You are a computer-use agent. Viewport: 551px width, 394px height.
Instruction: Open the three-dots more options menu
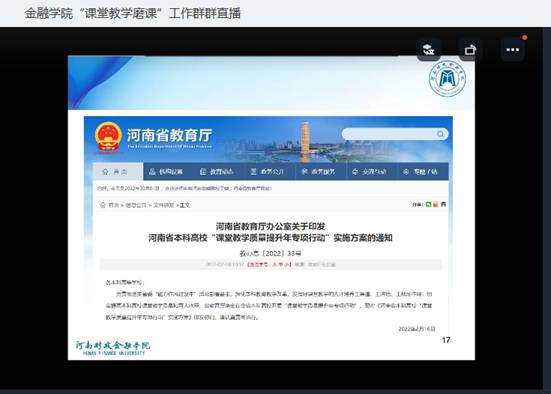coord(512,50)
